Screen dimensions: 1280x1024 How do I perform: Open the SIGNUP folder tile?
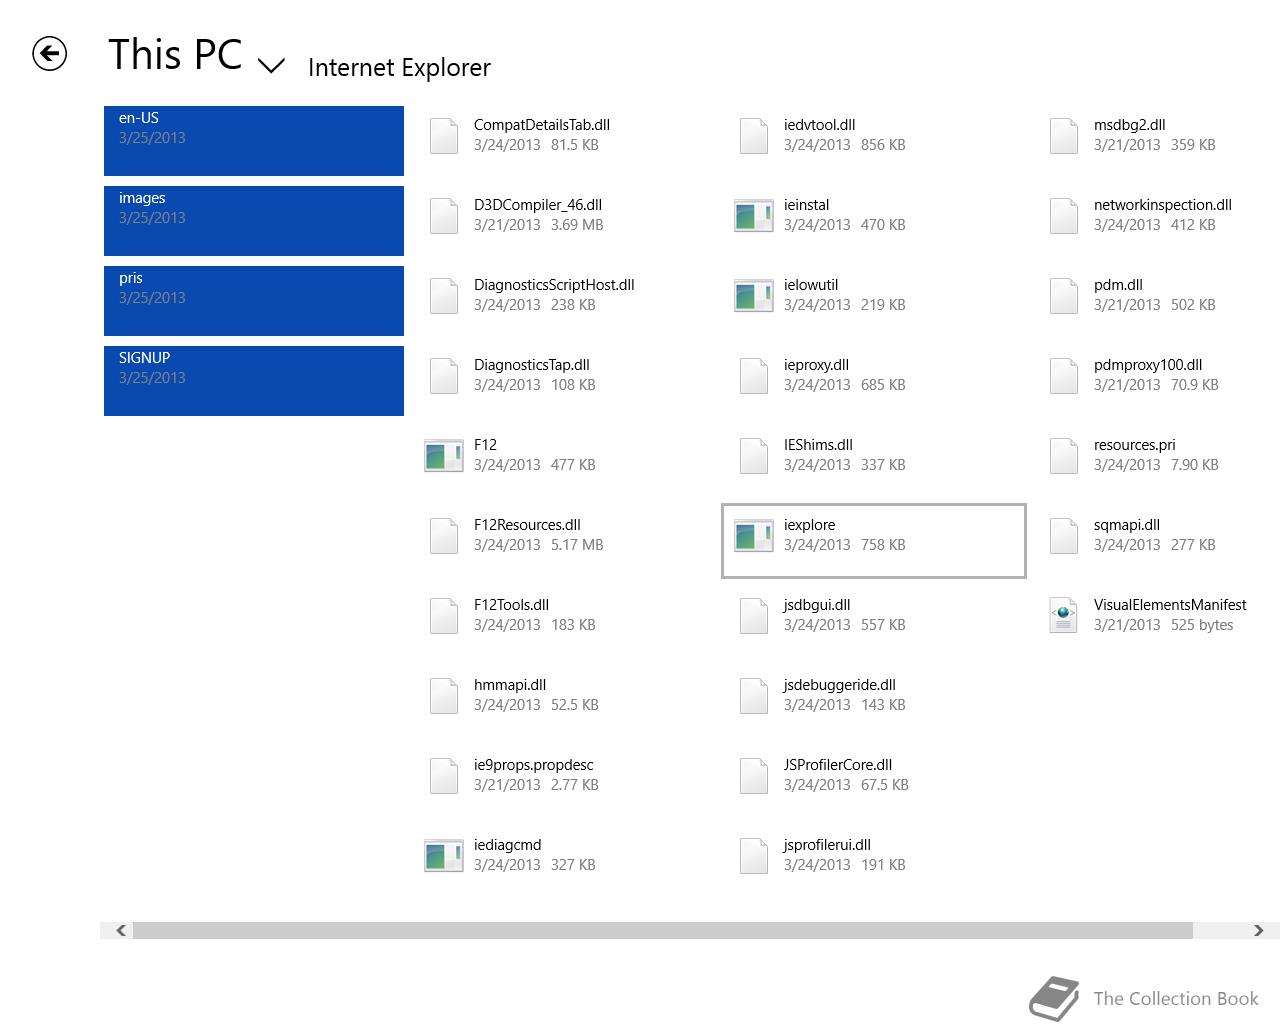coord(254,381)
